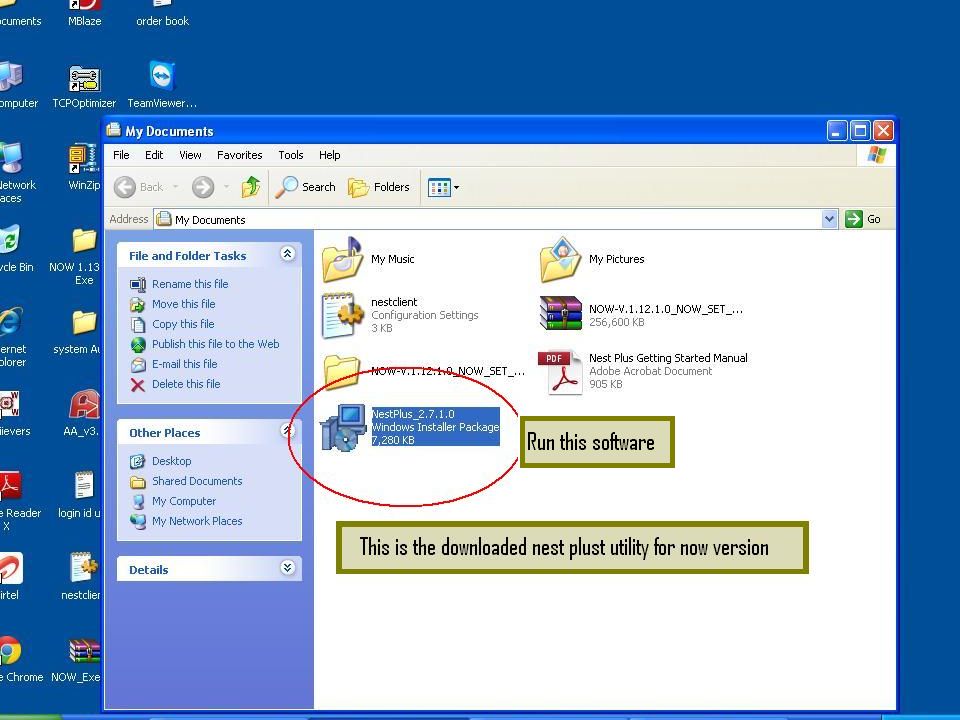This screenshot has height=720, width=960.
Task: Click the WinZip desktop shortcut
Action: 84,167
